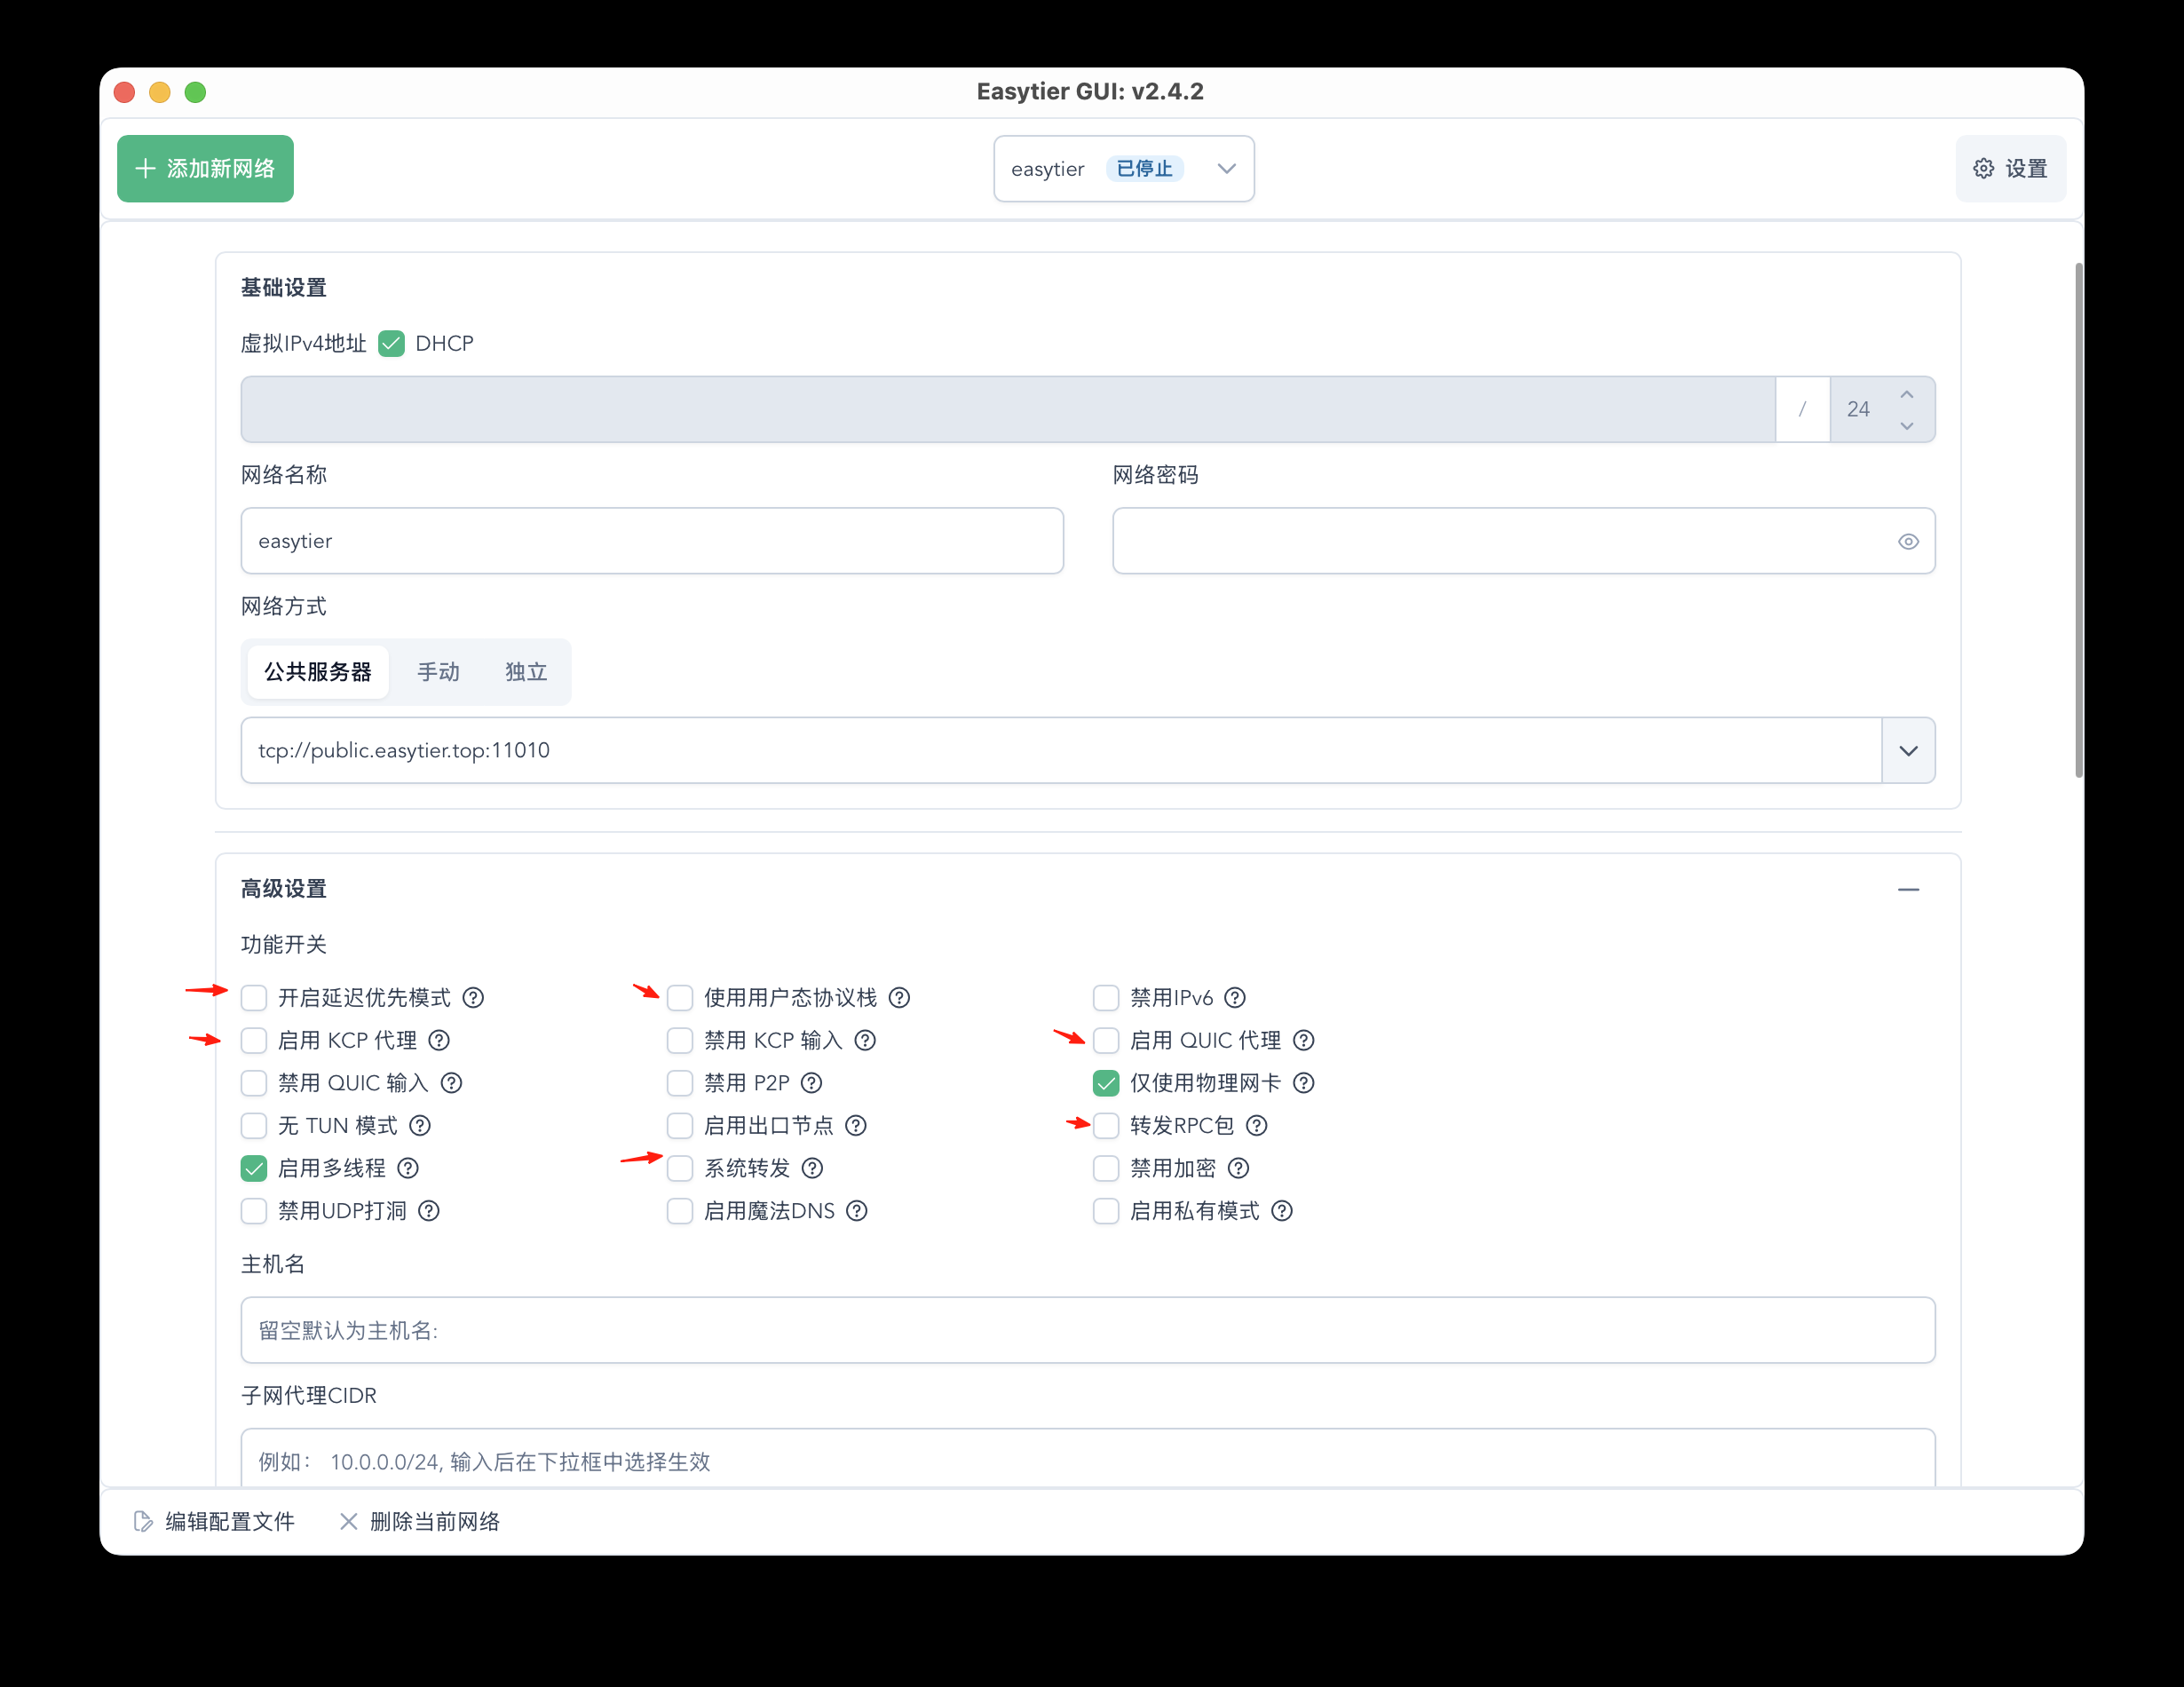Enable 开启延迟优先模式 checkbox
Viewport: 2184px width, 1687px height.
tap(254, 997)
